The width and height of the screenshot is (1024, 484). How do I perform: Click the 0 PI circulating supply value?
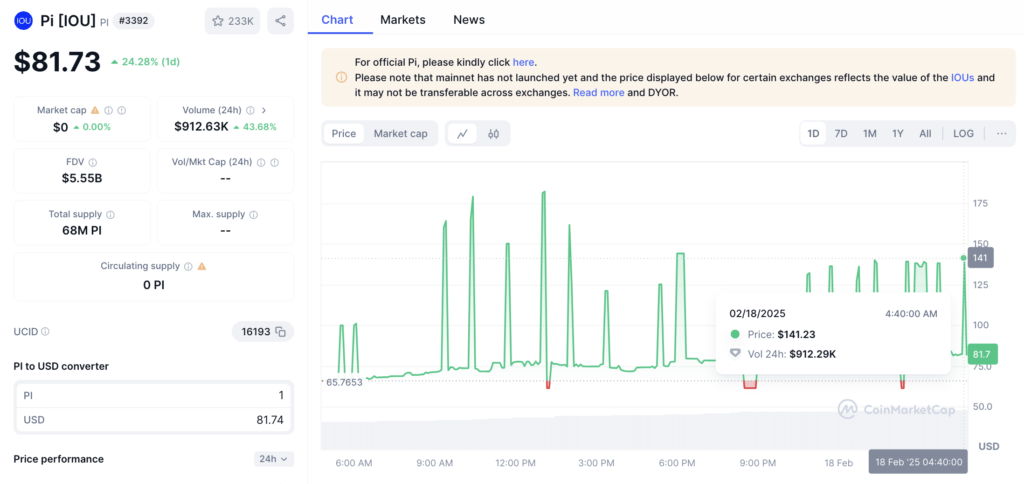[x=154, y=285]
